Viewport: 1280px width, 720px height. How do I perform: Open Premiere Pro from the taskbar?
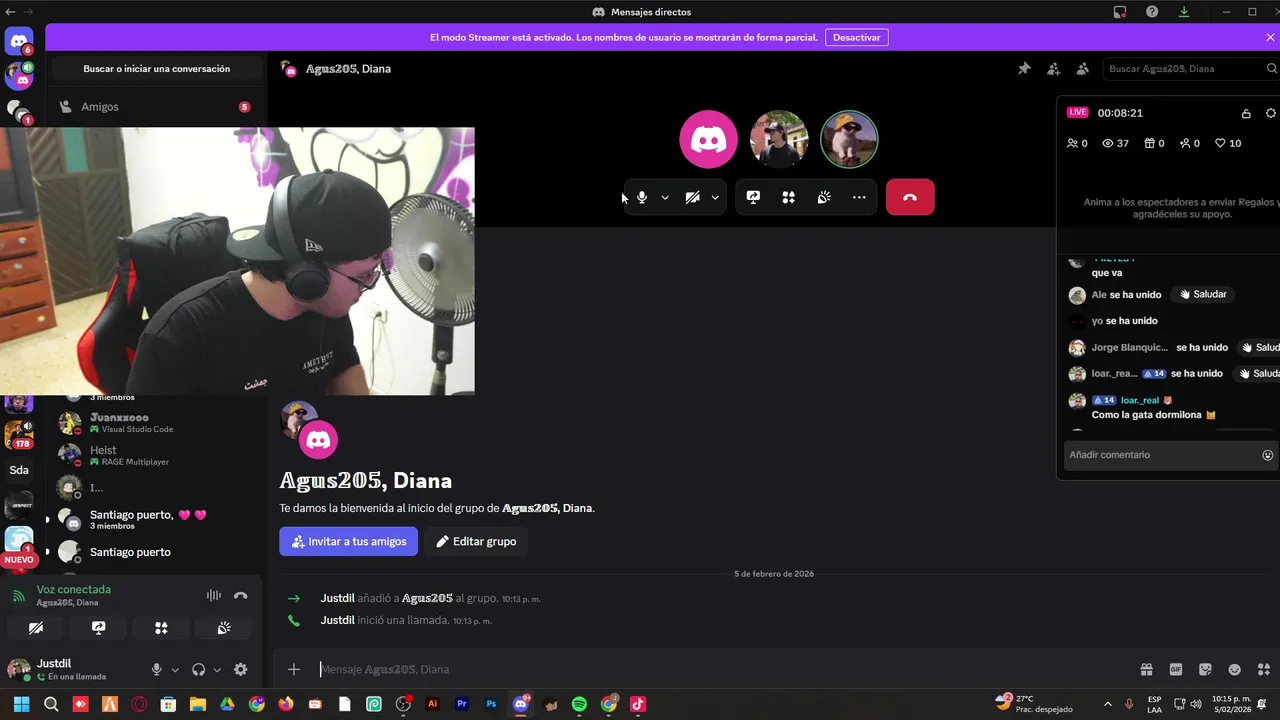462,704
